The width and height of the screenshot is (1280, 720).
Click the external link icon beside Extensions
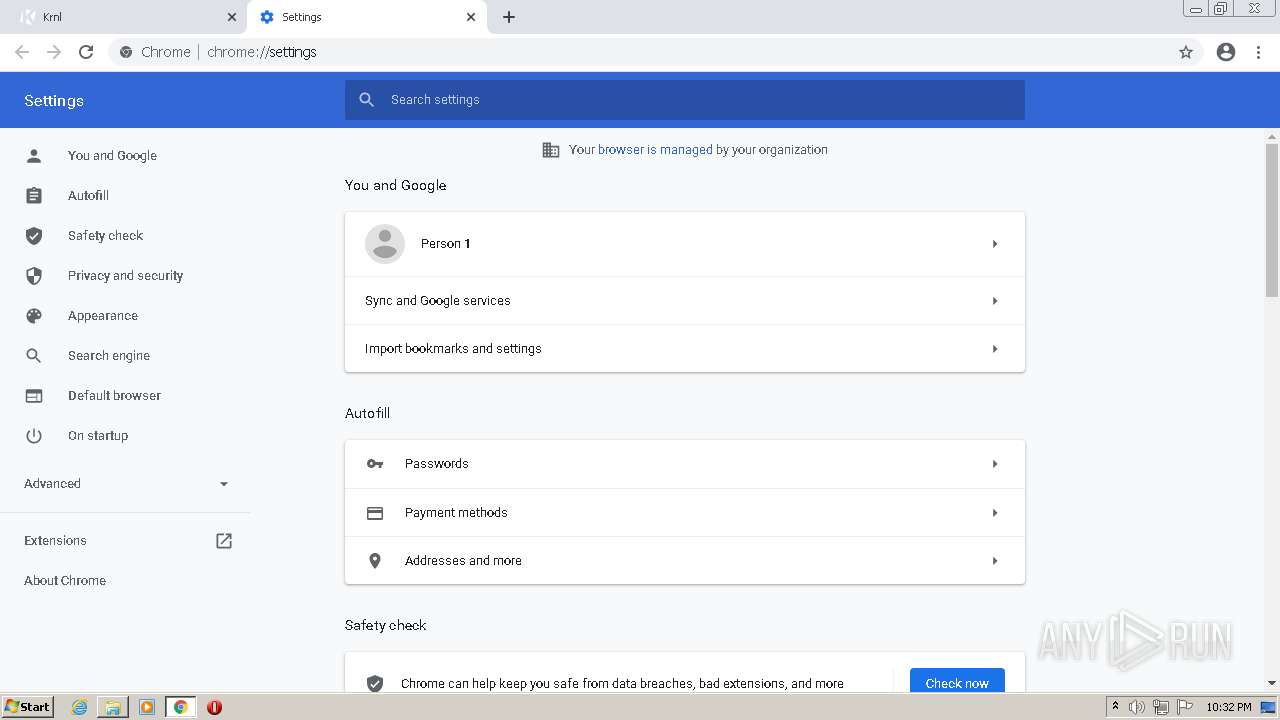pyautogui.click(x=224, y=541)
